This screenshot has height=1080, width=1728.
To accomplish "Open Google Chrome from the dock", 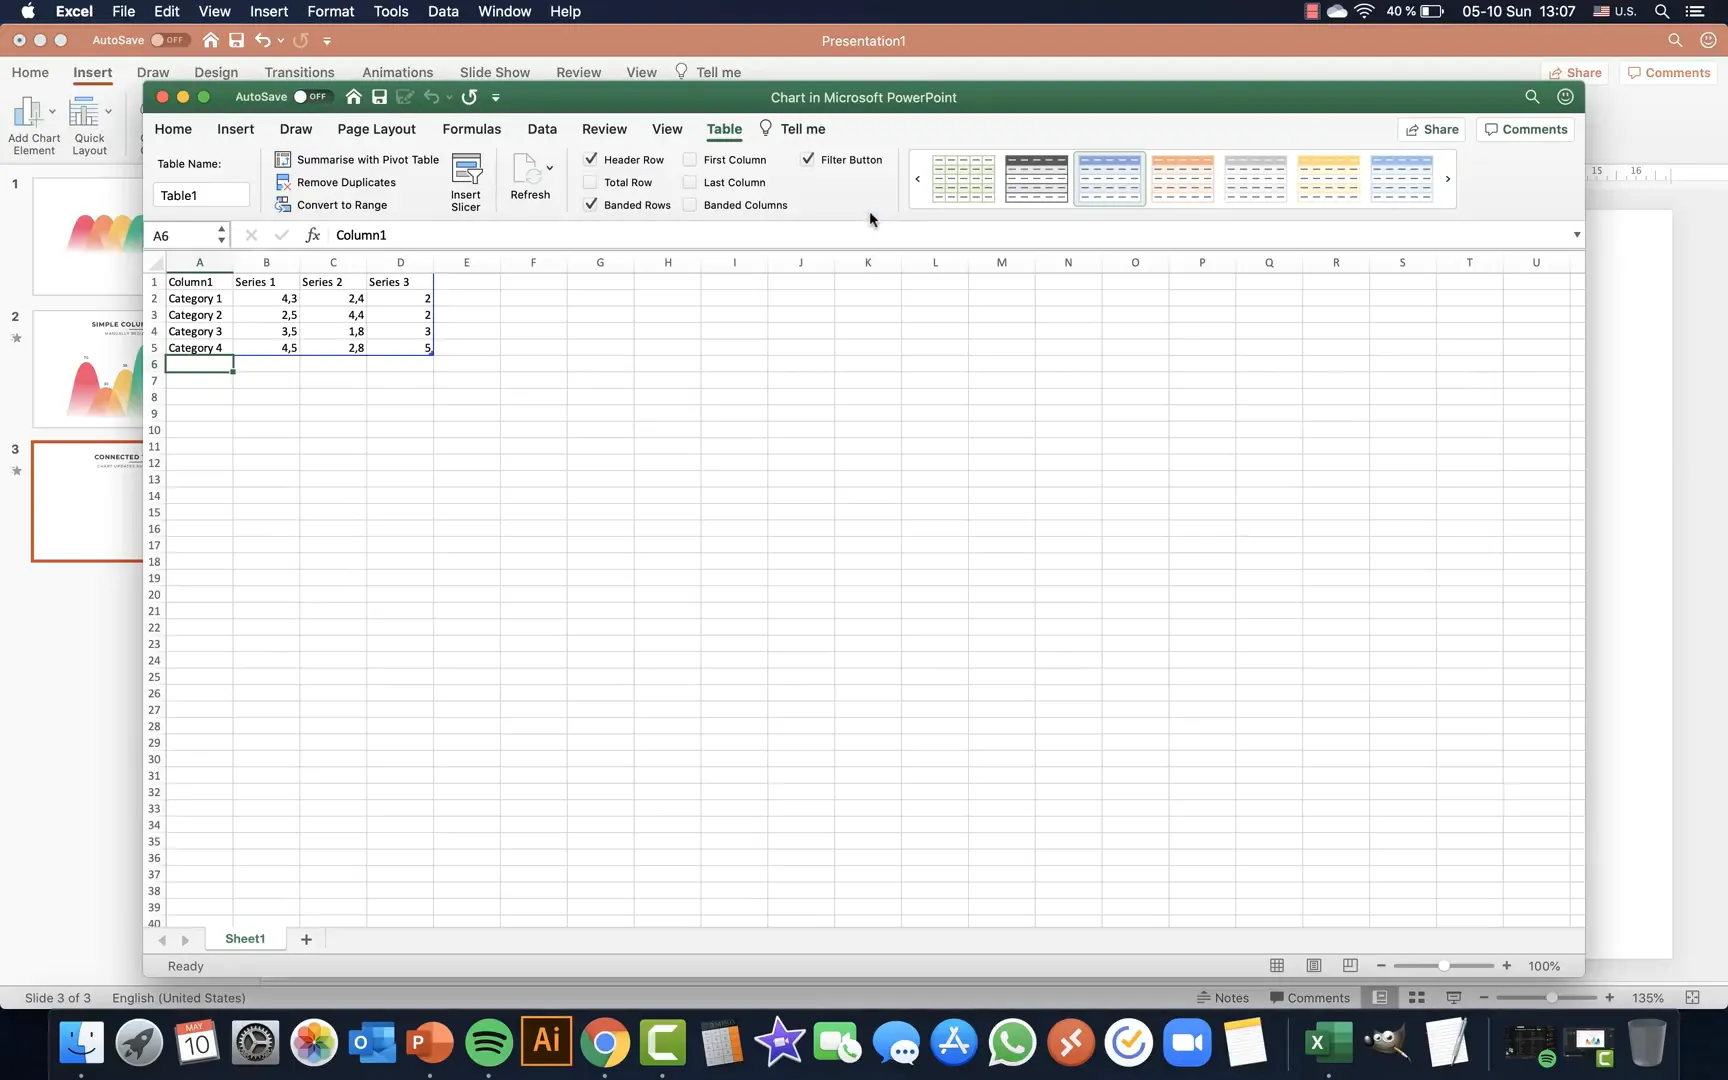I will pos(605,1043).
